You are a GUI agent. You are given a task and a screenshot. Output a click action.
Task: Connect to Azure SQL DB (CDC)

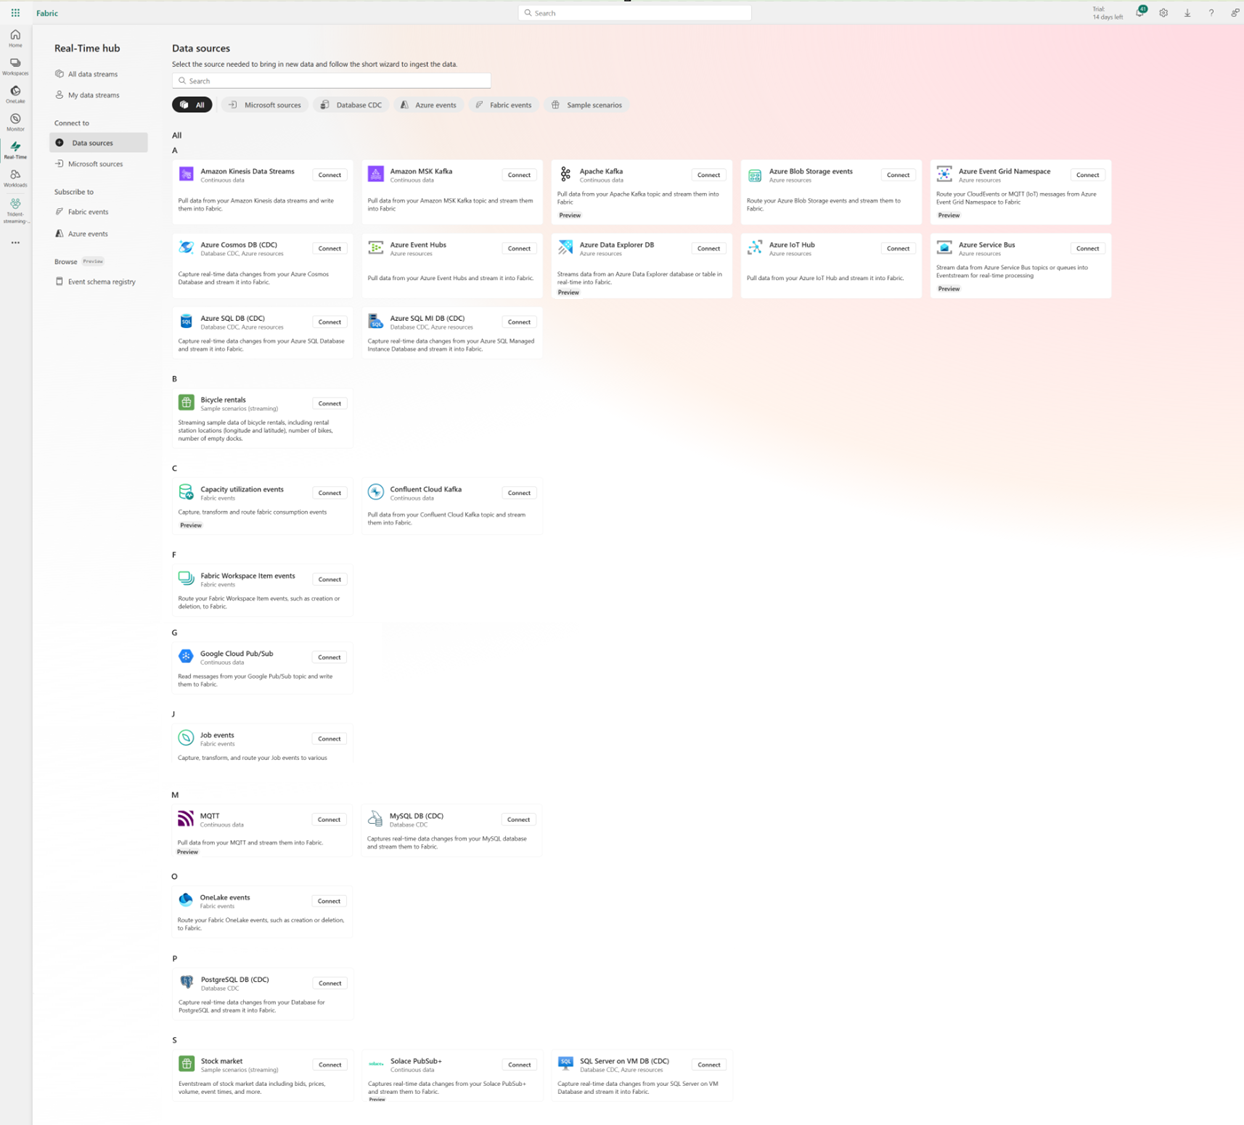(329, 322)
